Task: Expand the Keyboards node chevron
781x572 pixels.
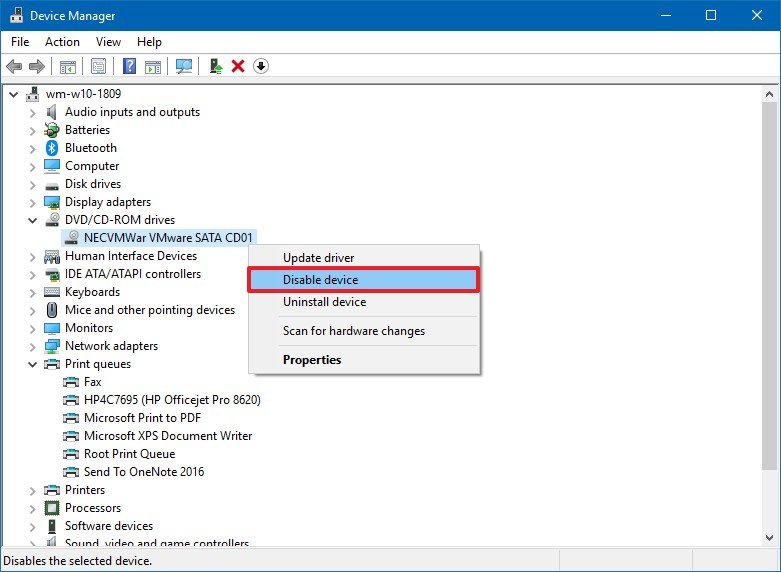Action: point(32,293)
